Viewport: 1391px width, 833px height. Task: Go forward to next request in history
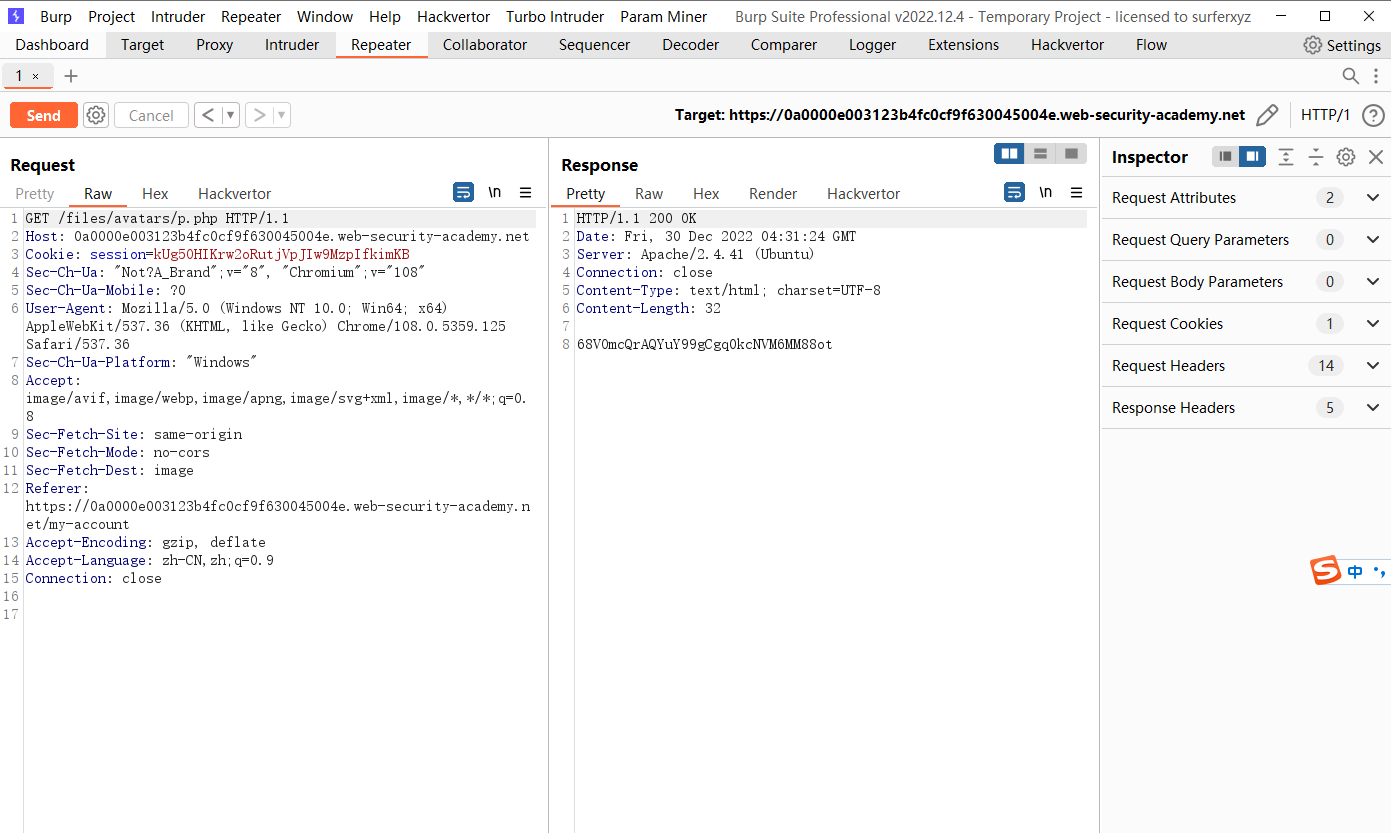259,115
